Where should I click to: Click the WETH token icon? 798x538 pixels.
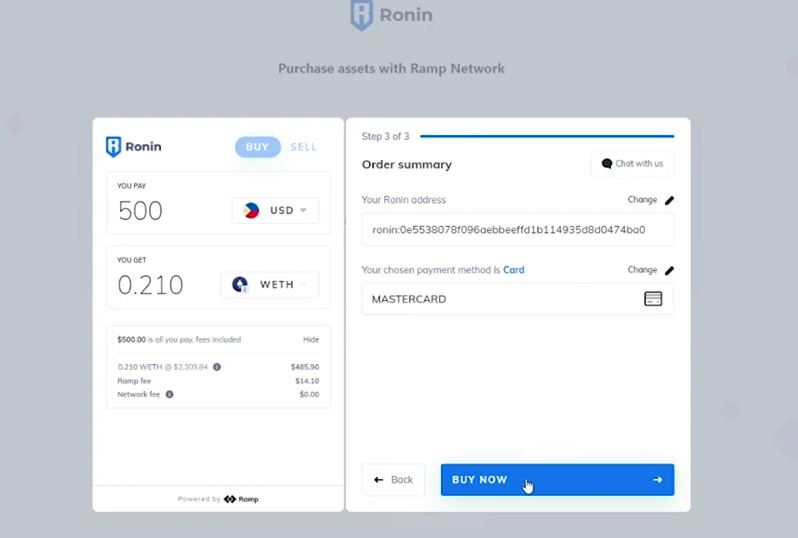240,284
